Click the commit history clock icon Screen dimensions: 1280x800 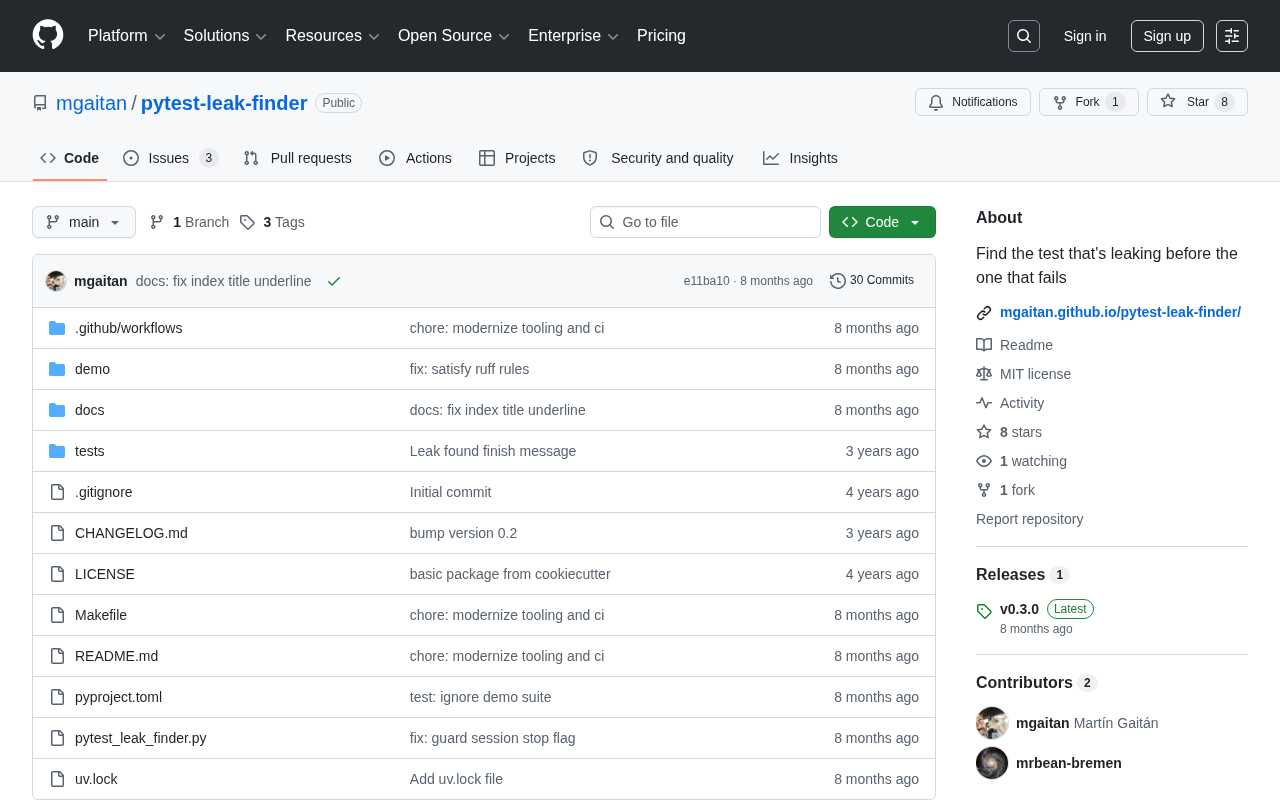pyautogui.click(x=838, y=281)
